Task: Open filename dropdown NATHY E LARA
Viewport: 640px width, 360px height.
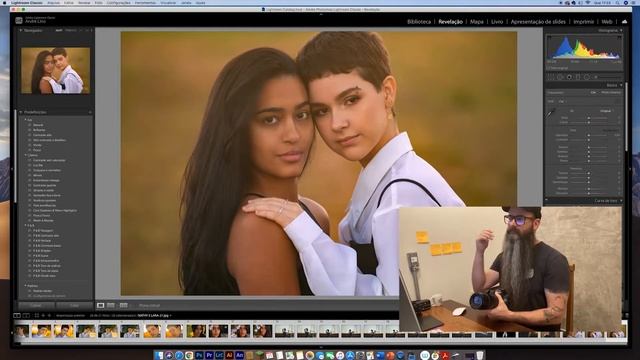Action: (154, 315)
